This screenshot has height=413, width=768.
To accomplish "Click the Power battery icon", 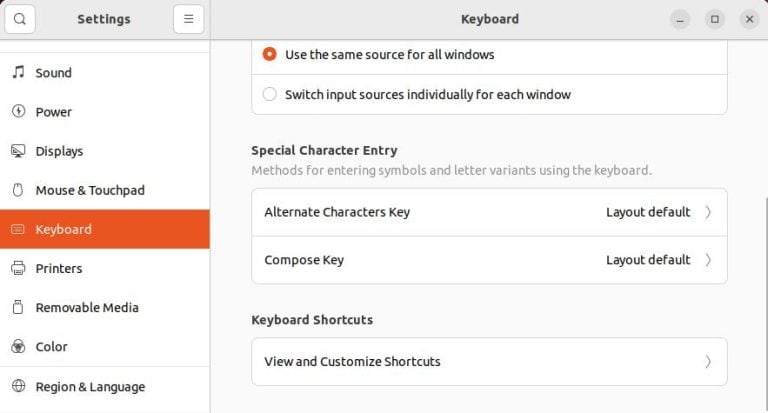I will point(18,112).
